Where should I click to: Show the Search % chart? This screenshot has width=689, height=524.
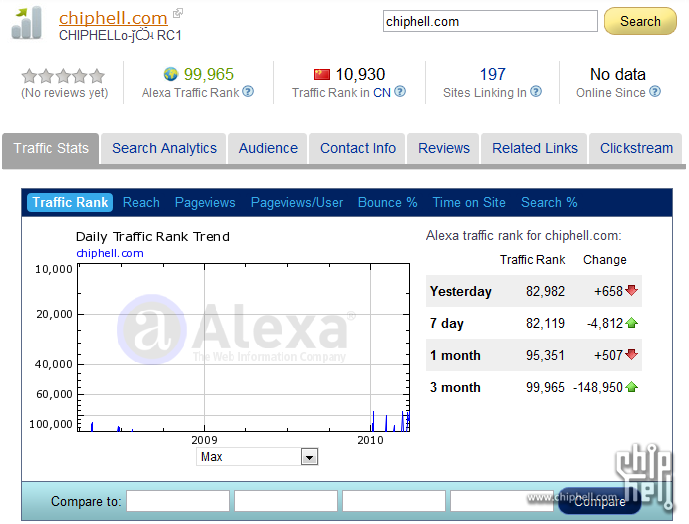click(549, 203)
